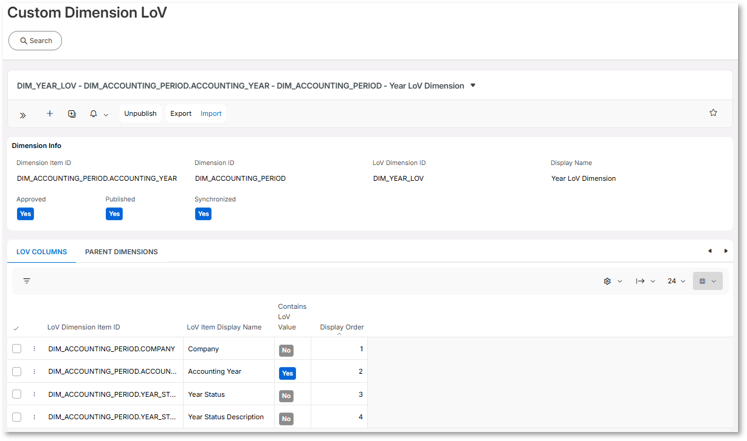Click the Import link
The width and height of the screenshot is (747, 441).
pos(211,114)
